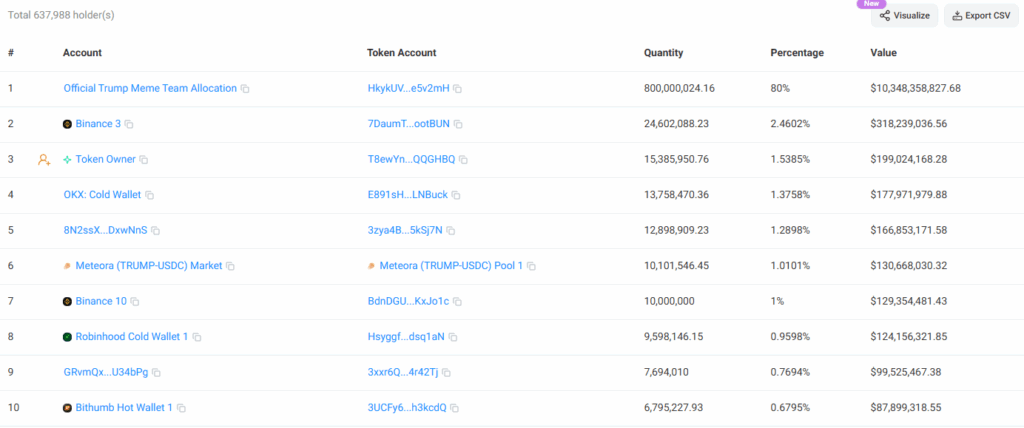This screenshot has width=1024, height=428.
Task: Select the $199,024,168.28 value cell
Action: (909, 159)
